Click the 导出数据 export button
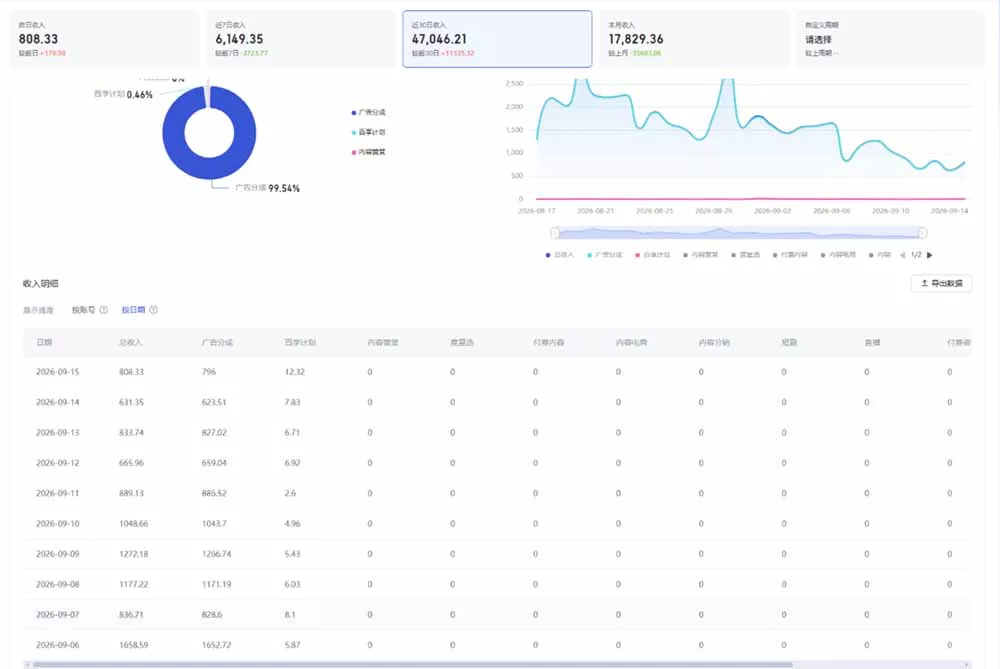Screen dimensions: 1000x669 point(941,283)
